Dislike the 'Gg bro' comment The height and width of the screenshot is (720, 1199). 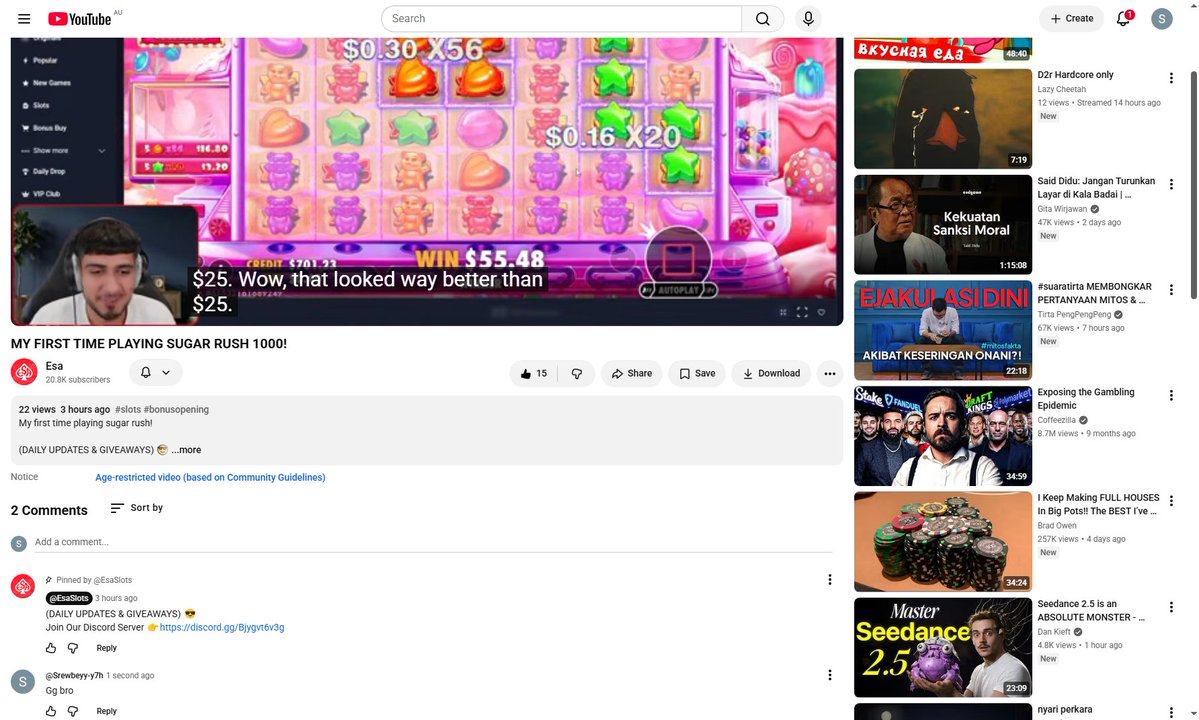tap(73, 712)
